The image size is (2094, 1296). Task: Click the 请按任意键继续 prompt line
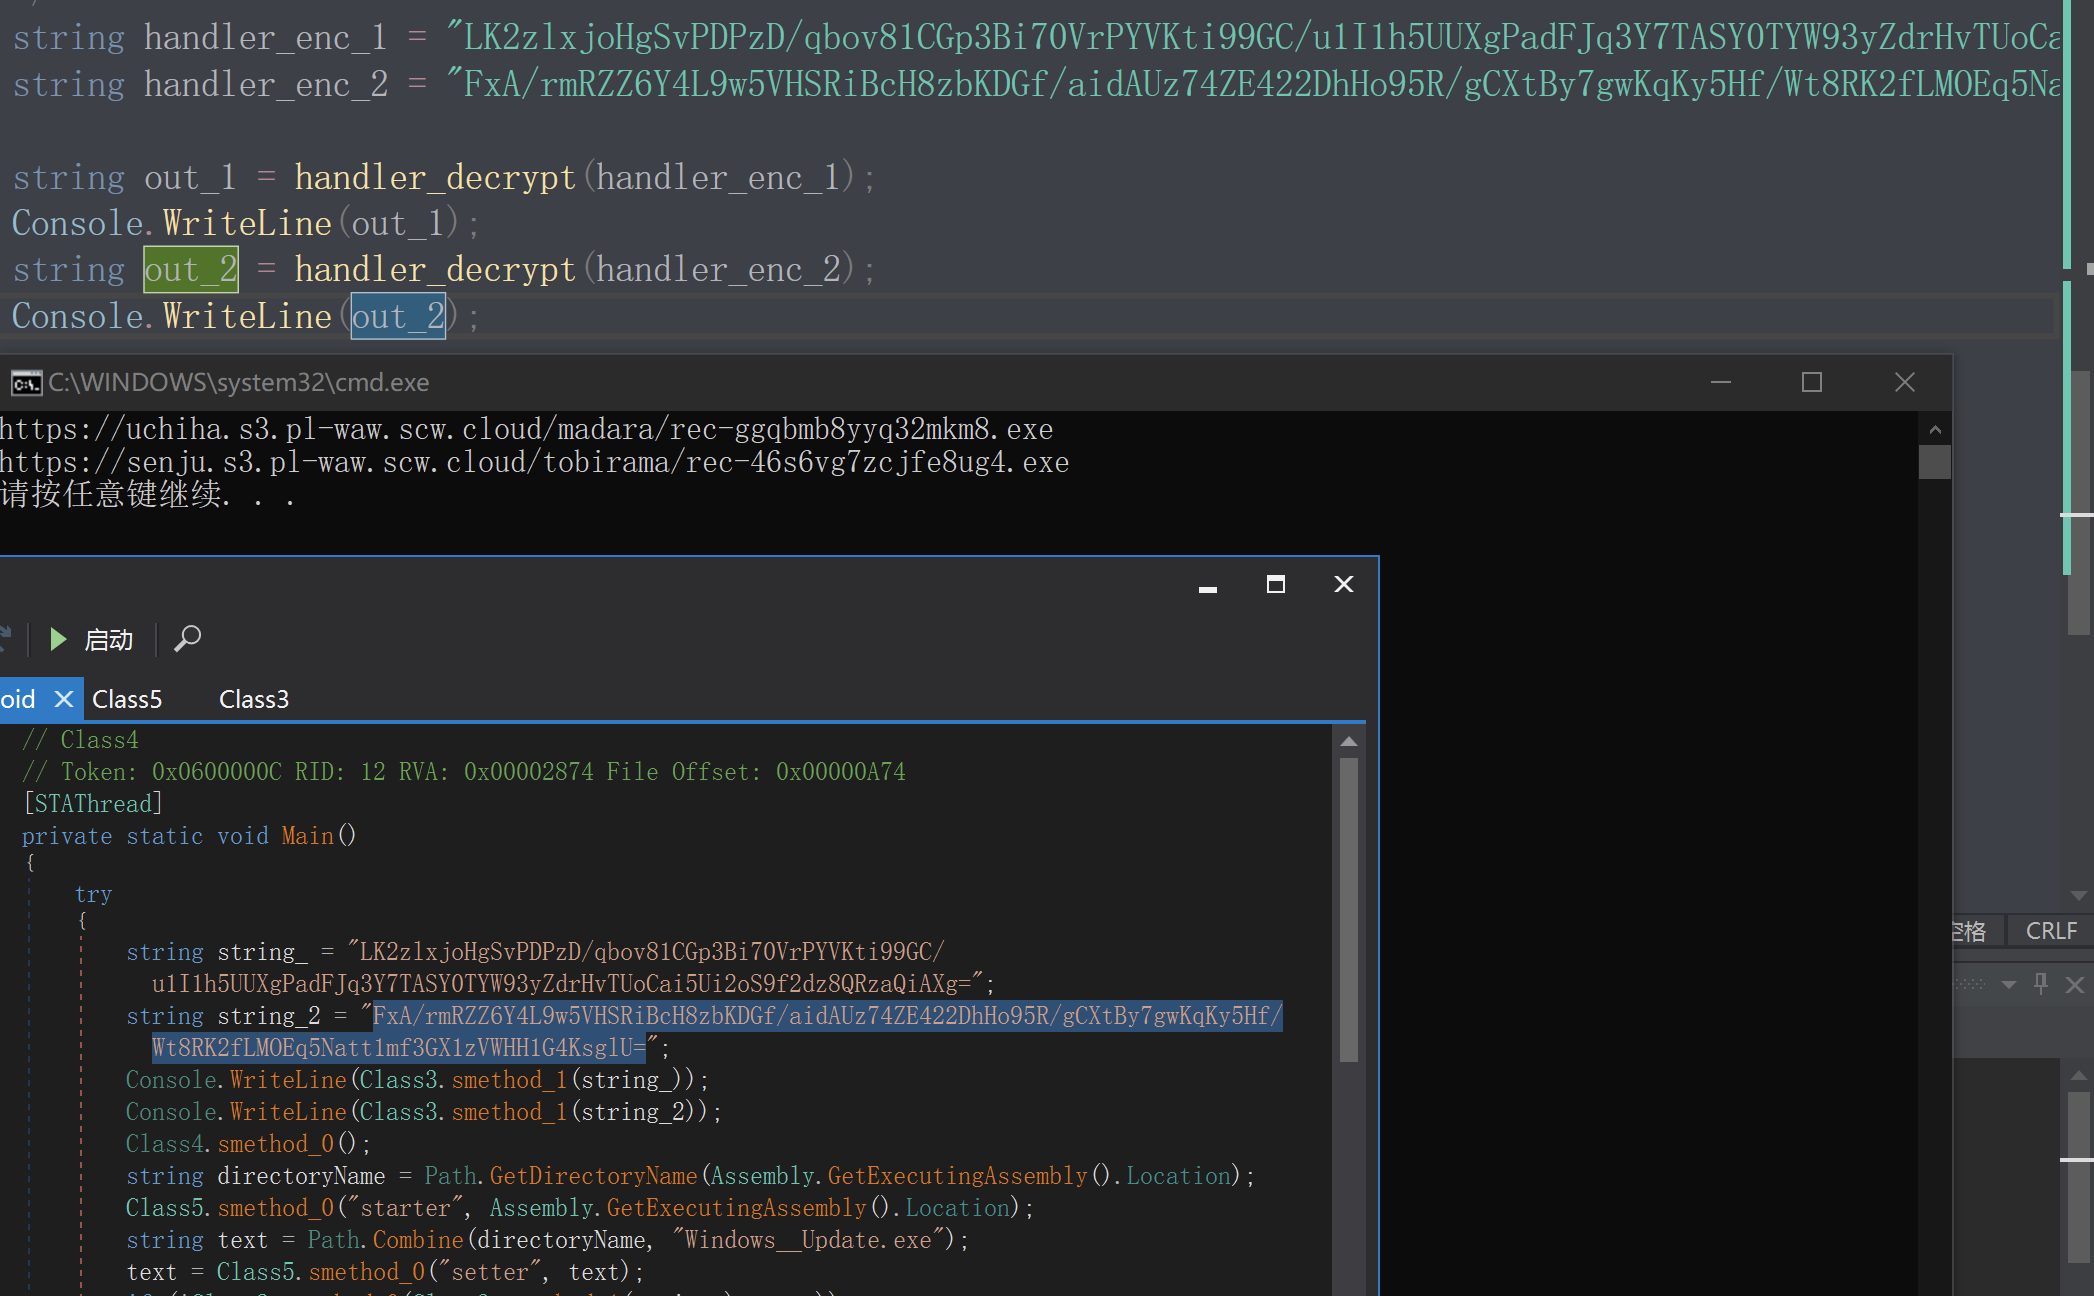point(147,495)
